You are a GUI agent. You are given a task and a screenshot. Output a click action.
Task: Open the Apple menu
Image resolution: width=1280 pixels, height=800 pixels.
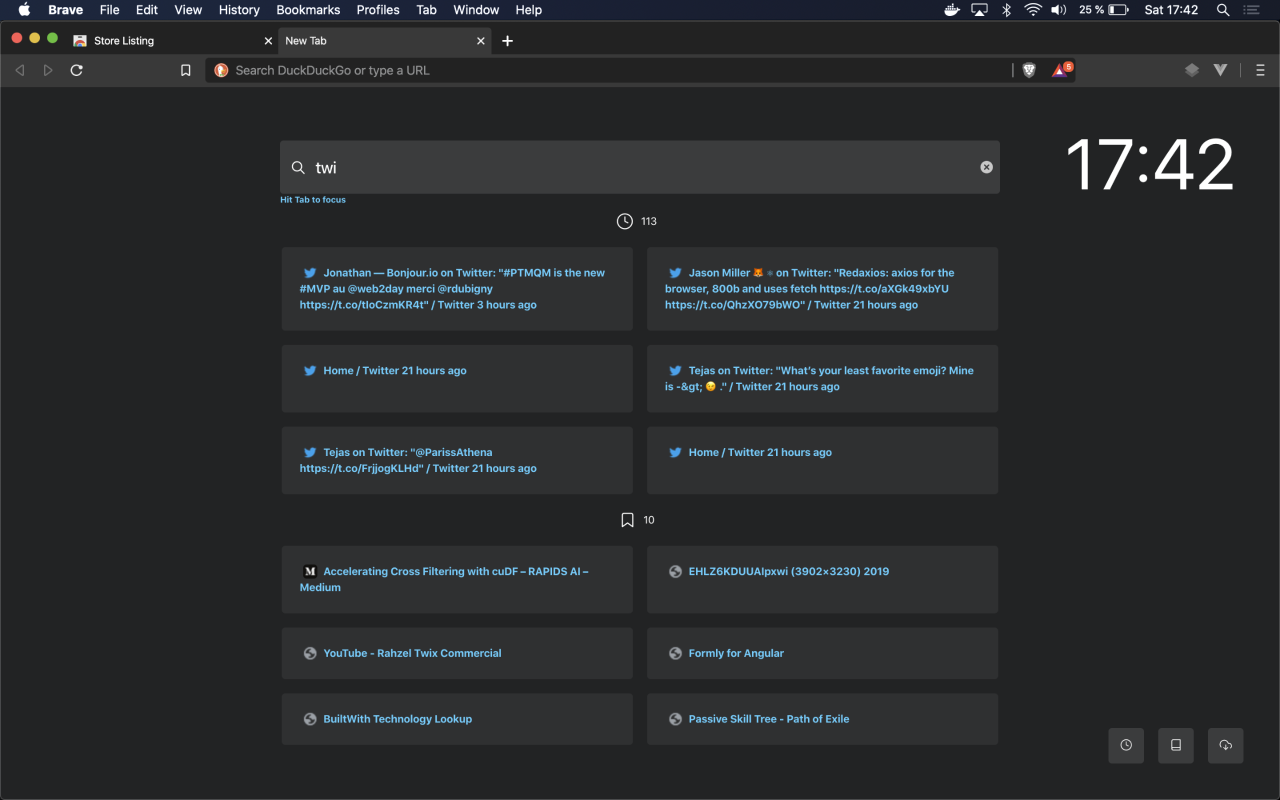[x=24, y=10]
